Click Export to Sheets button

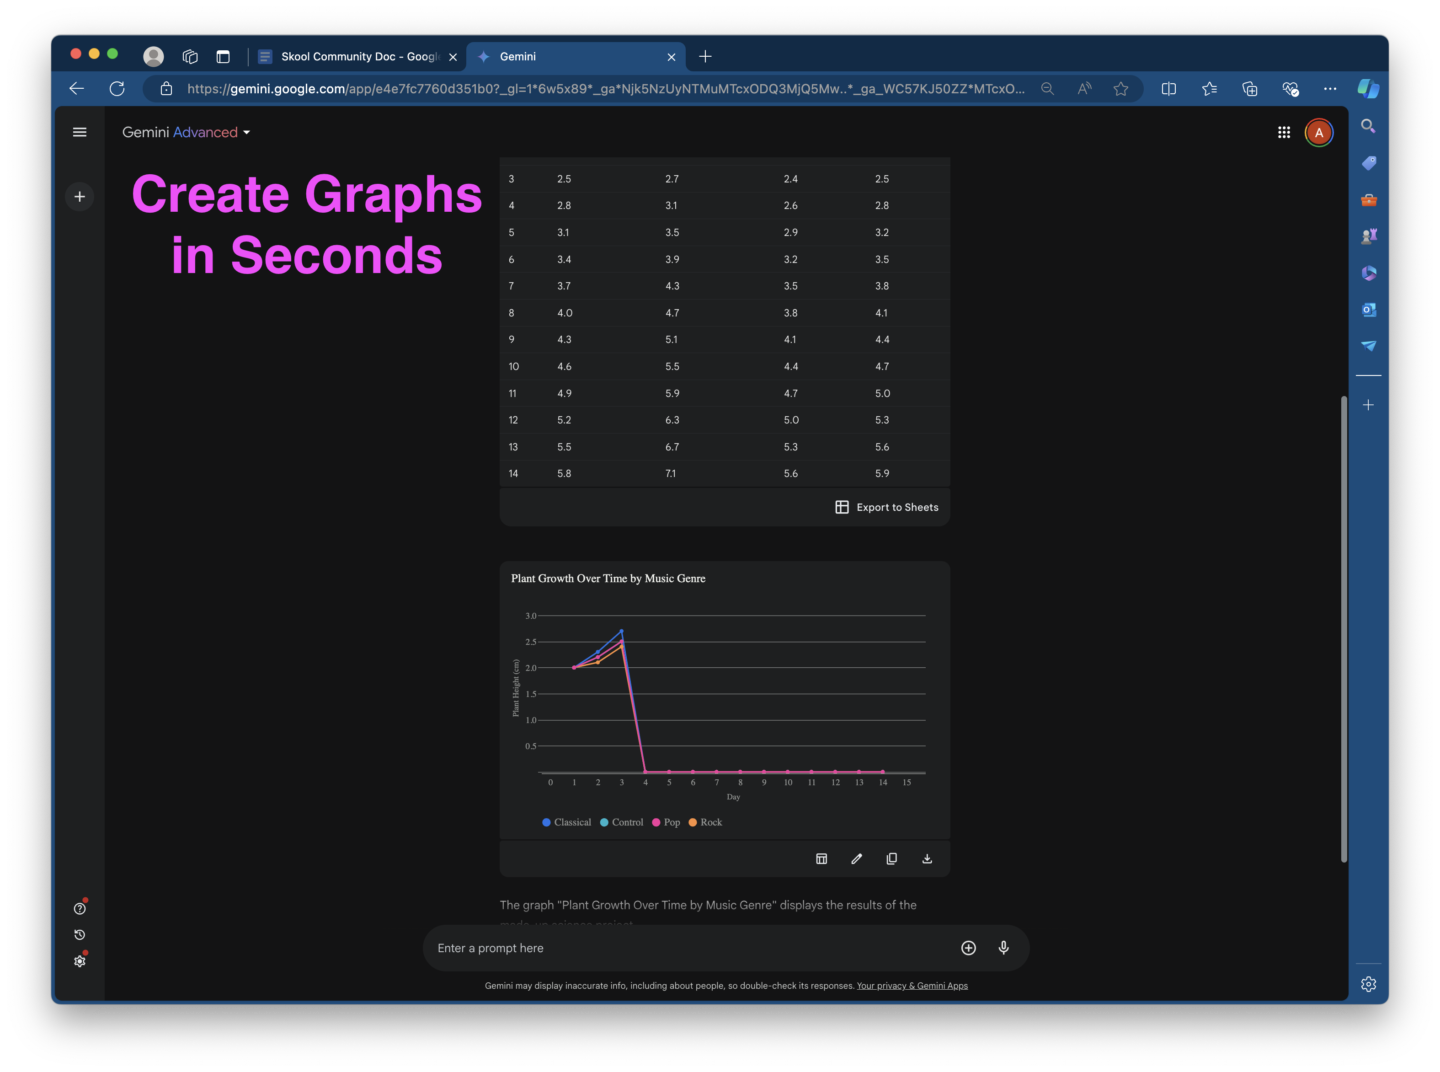pyautogui.click(x=887, y=508)
